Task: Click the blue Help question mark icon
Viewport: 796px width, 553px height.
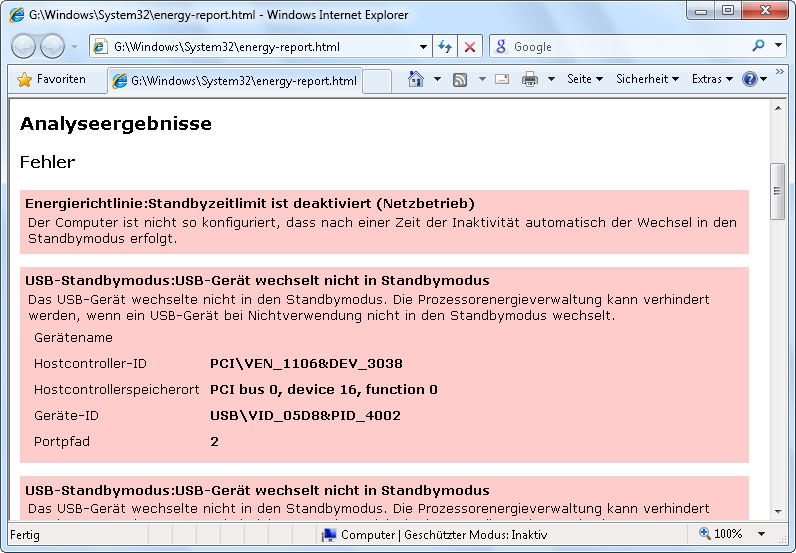Action: [750, 79]
